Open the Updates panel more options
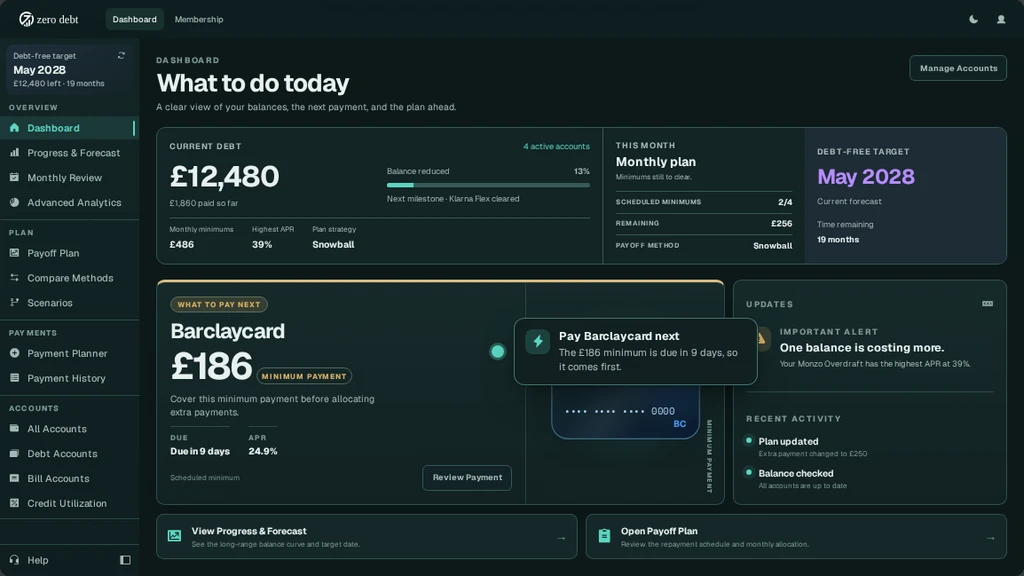Screen dimensions: 1024x576 [x=987, y=304]
